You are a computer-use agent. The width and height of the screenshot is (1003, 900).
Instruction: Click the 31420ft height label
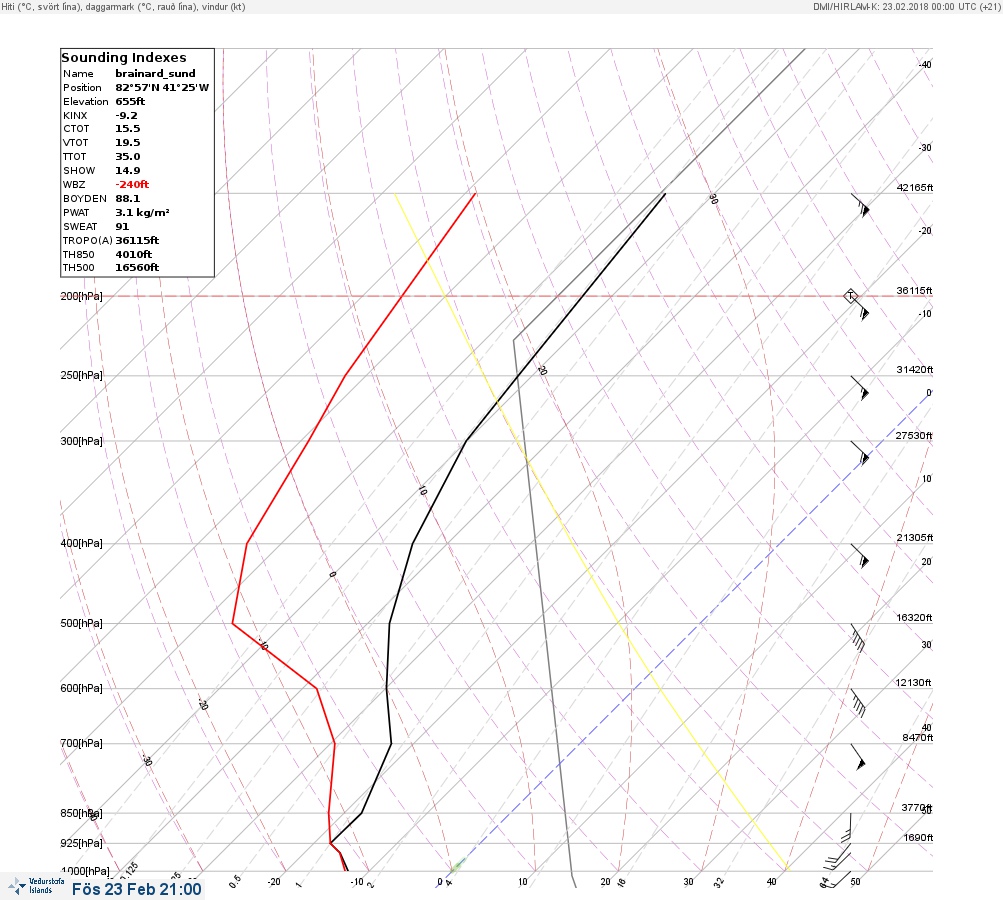pos(915,370)
